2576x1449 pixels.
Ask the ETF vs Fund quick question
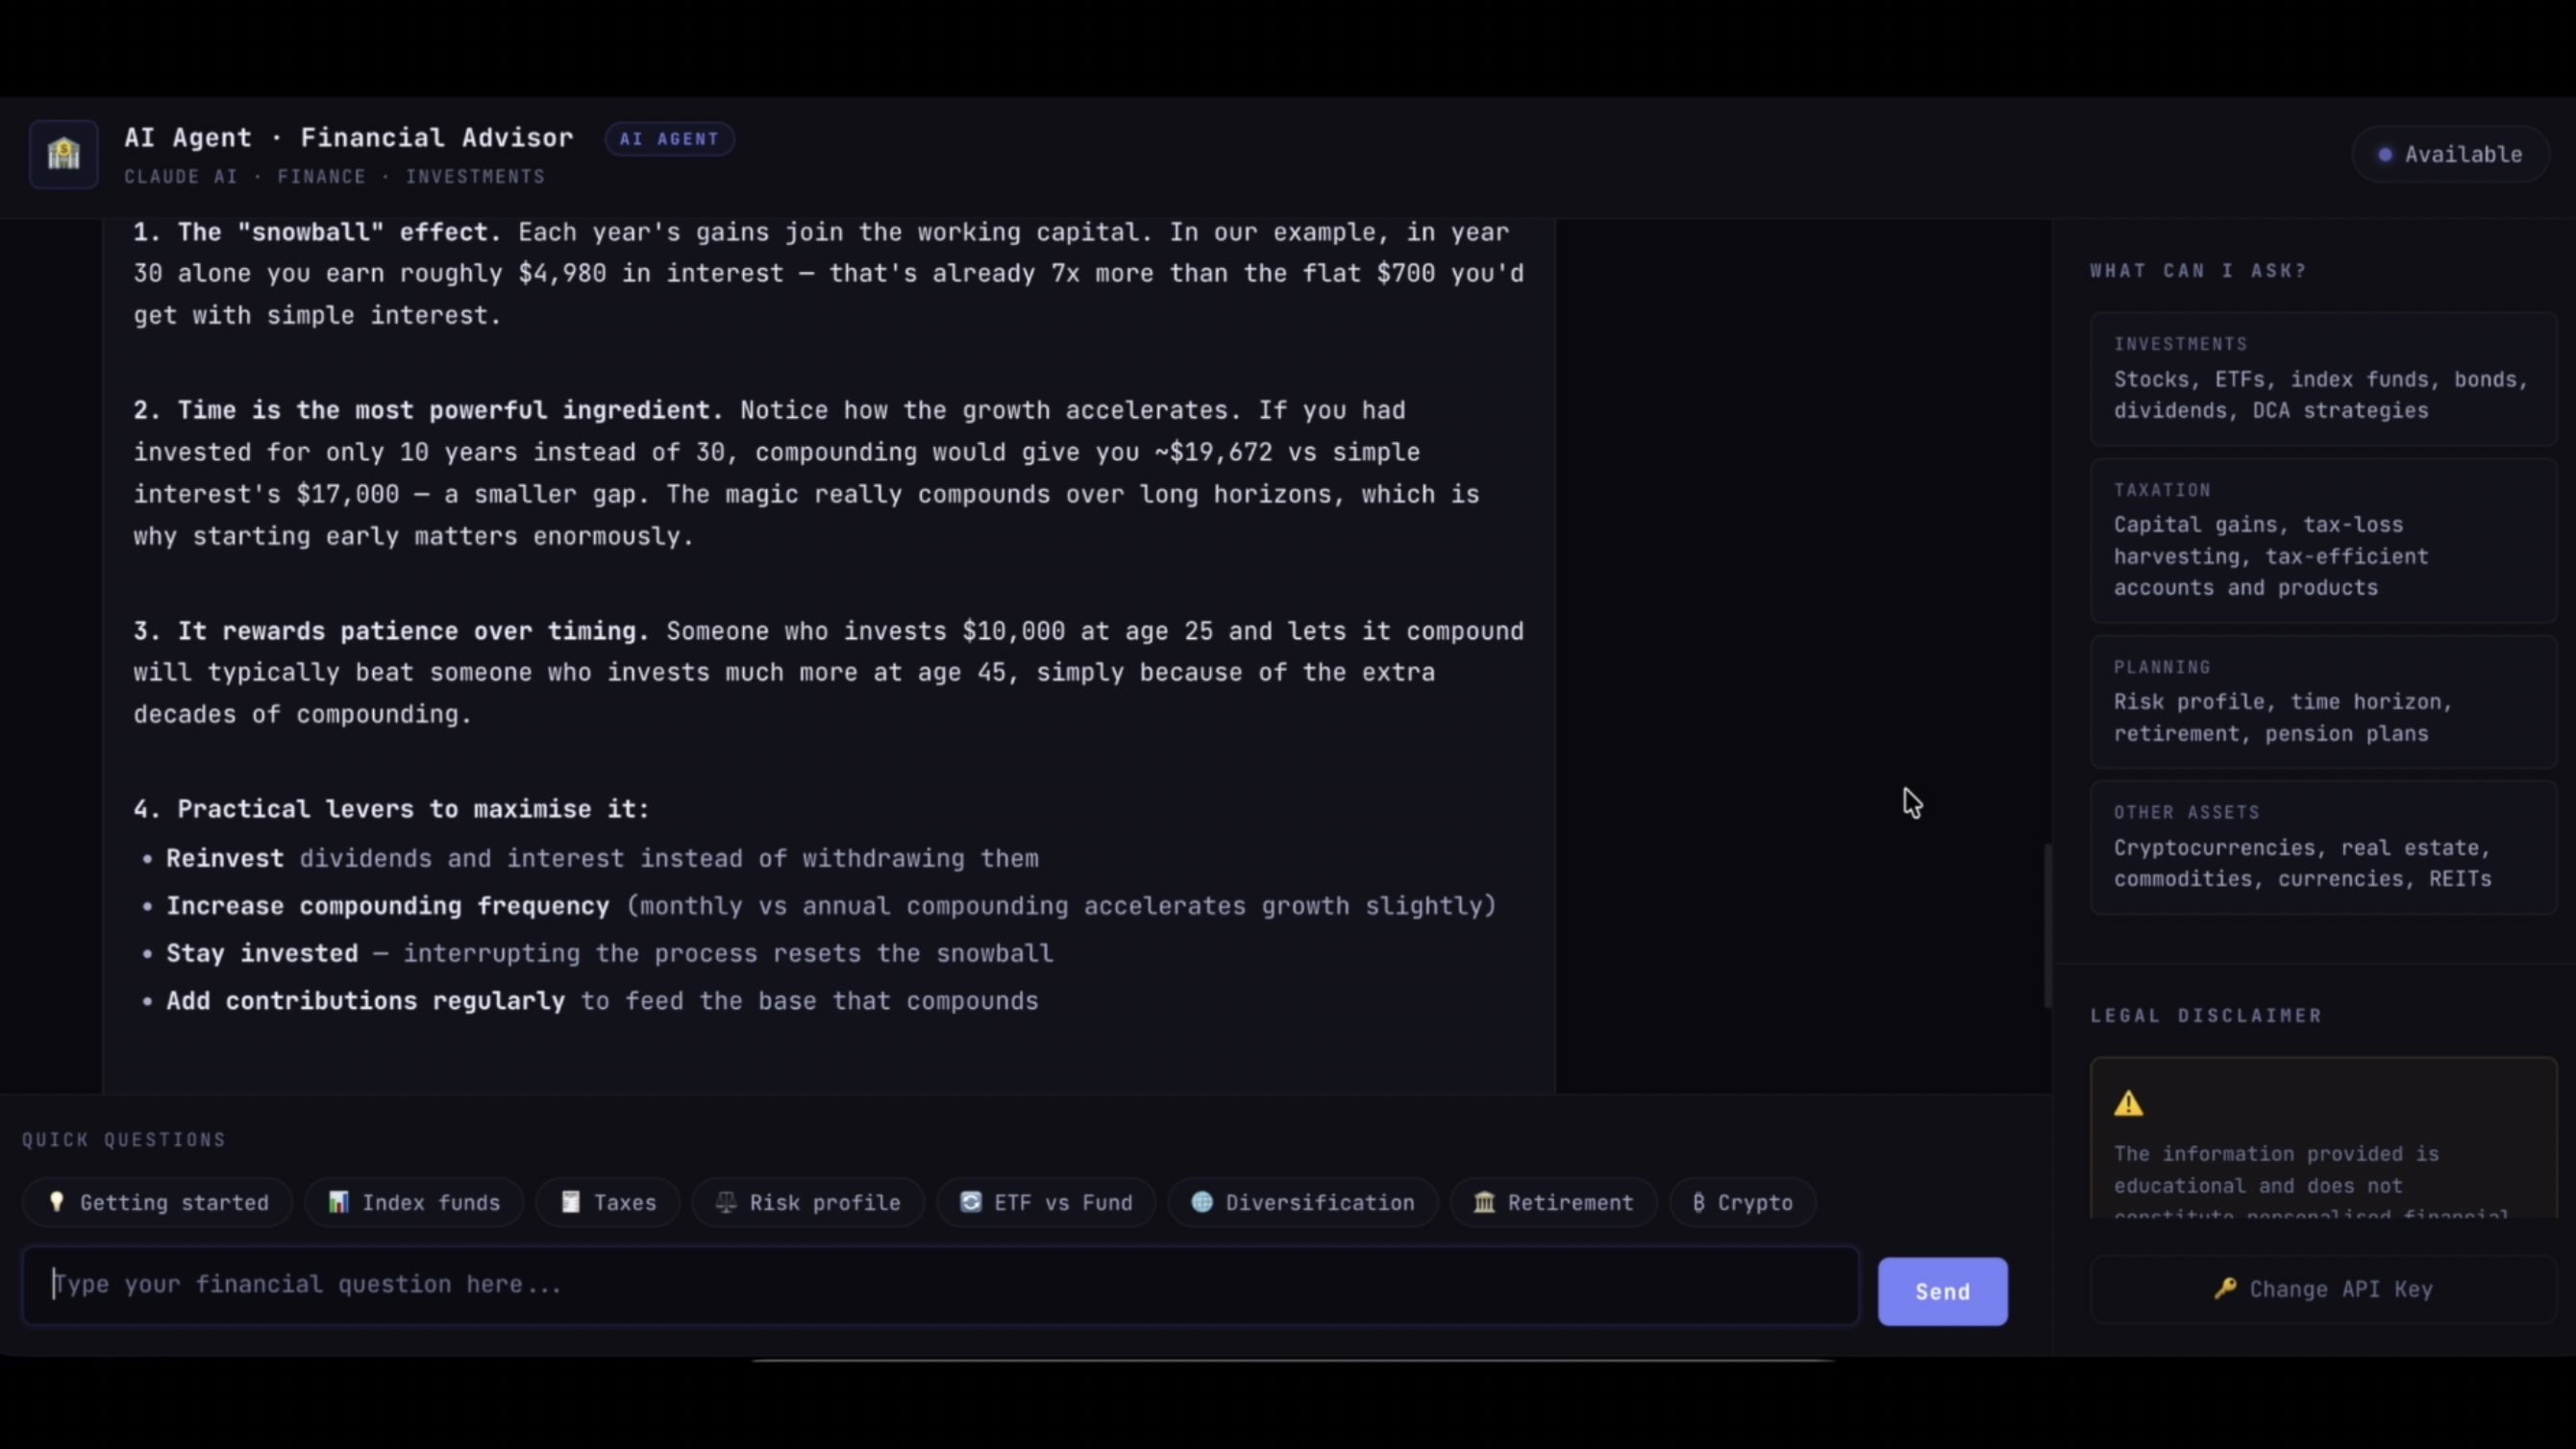tap(1046, 1202)
